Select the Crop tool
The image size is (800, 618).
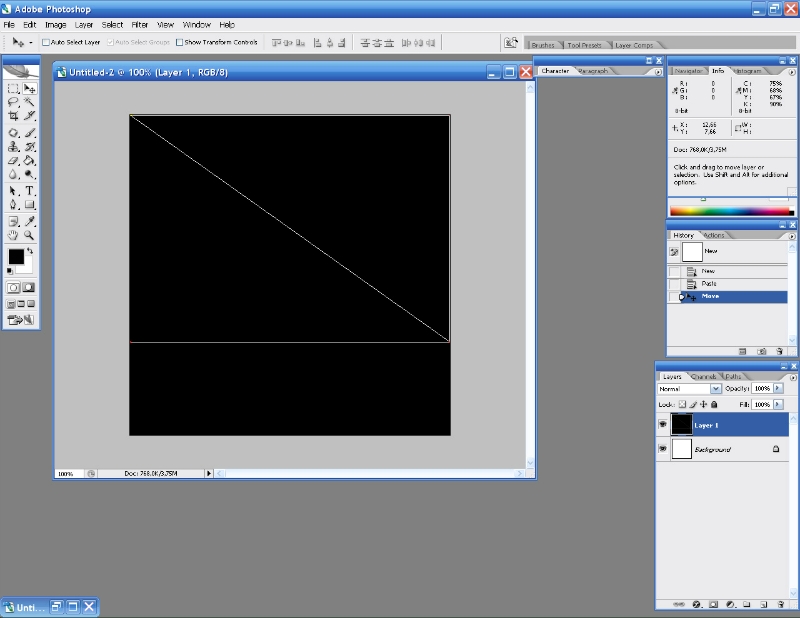tap(14, 116)
